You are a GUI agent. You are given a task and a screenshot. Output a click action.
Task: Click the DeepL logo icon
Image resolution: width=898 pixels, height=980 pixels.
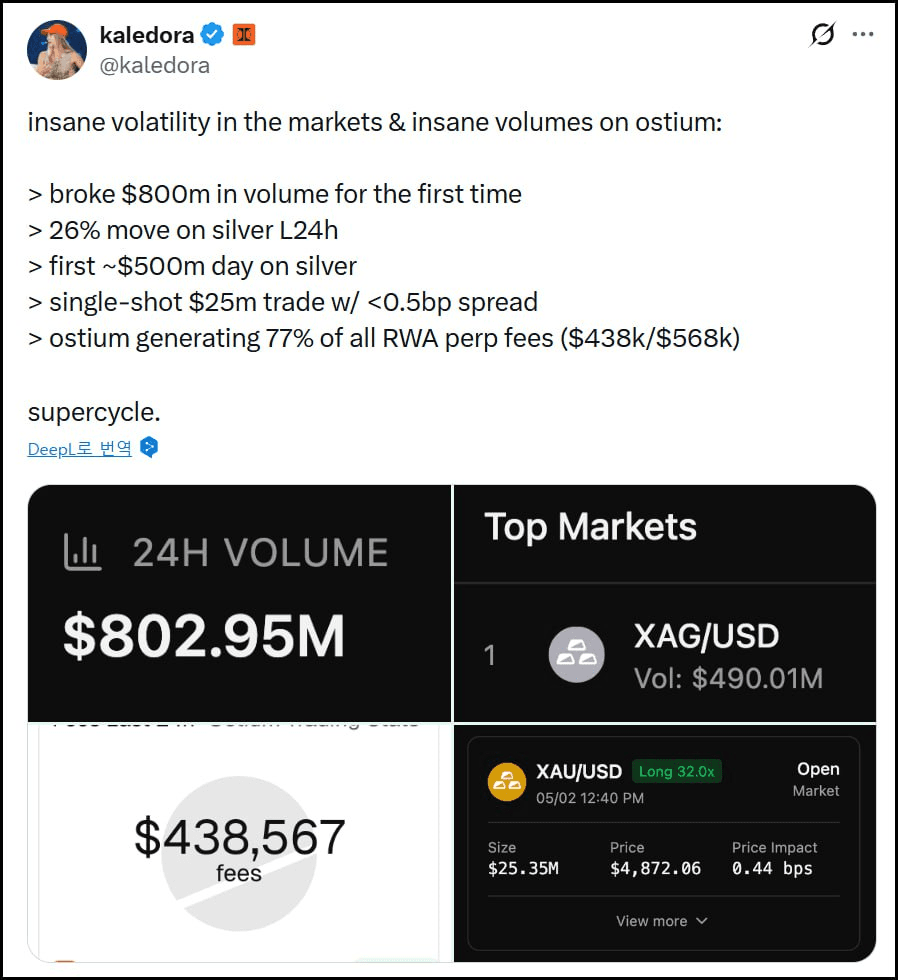click(149, 447)
